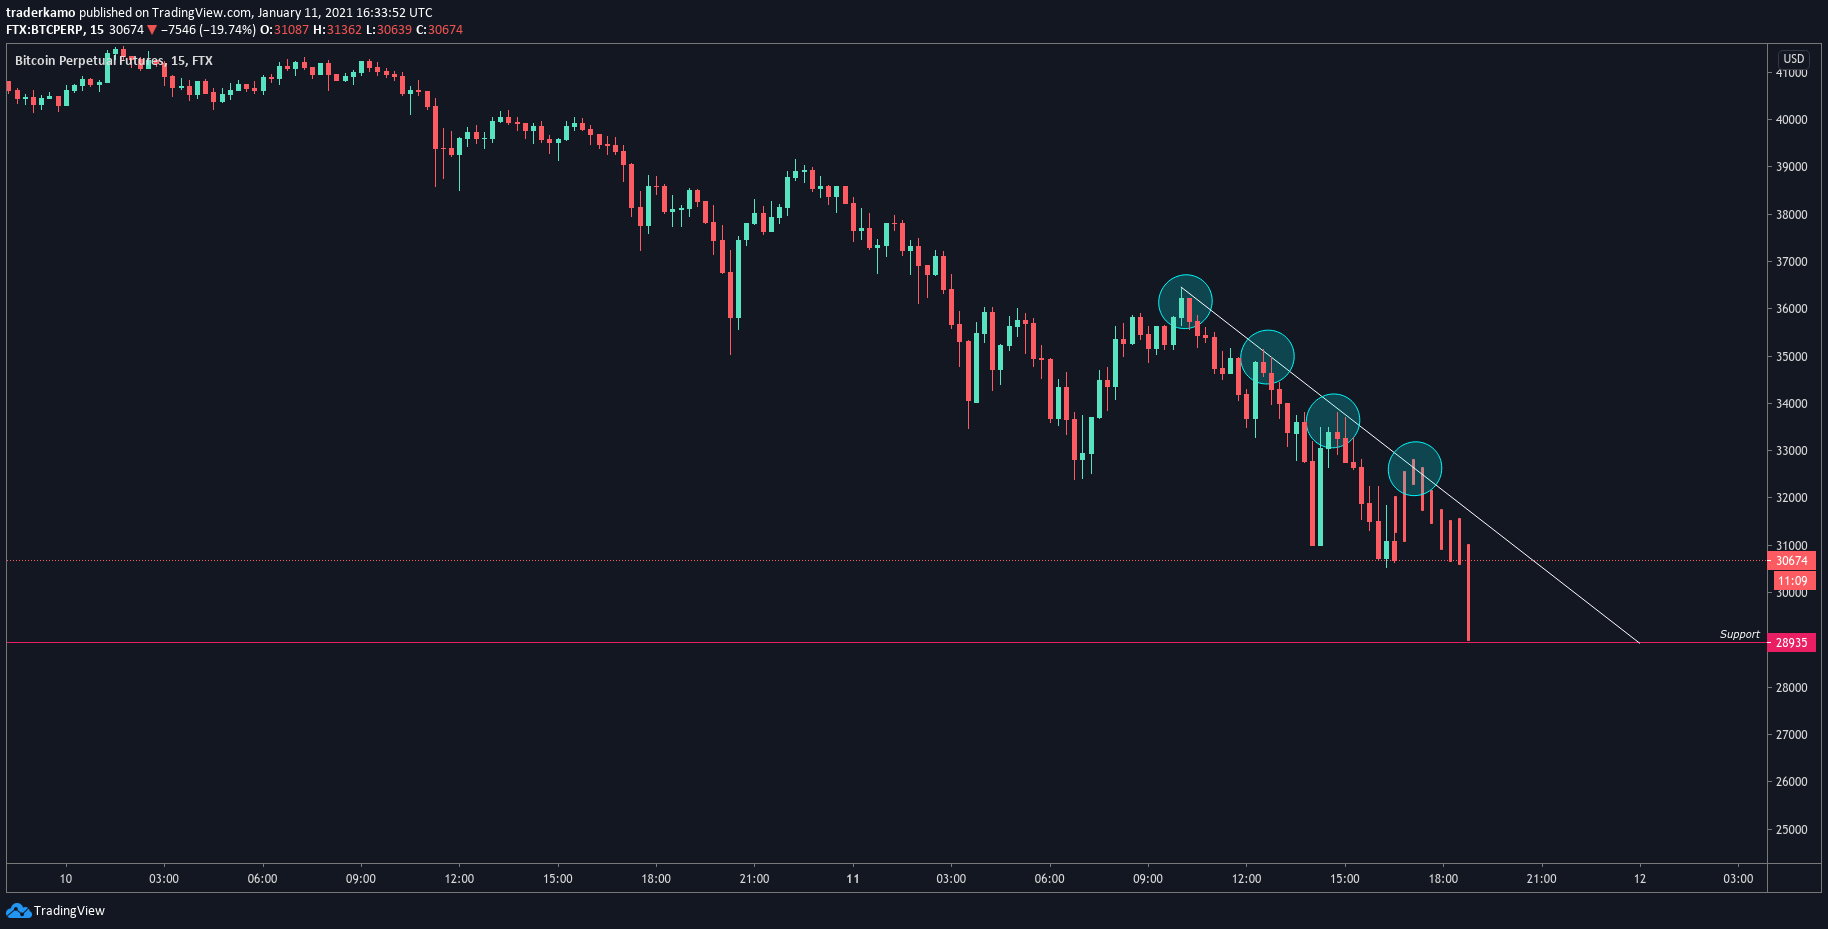Select the topmost teal circle marker near 36000
The width and height of the screenshot is (1828, 929).
1185,301
